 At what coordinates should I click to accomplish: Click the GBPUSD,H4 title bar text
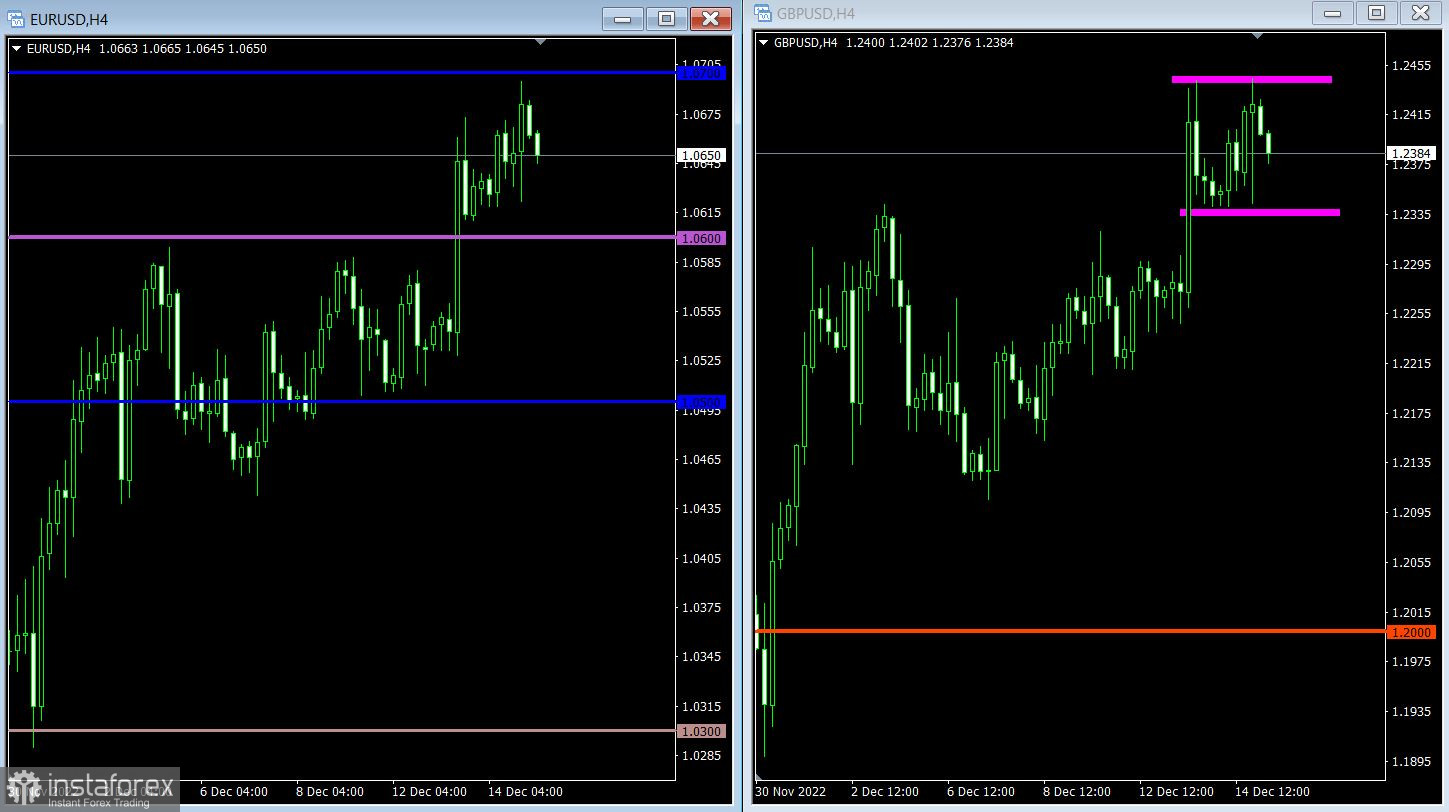(816, 14)
